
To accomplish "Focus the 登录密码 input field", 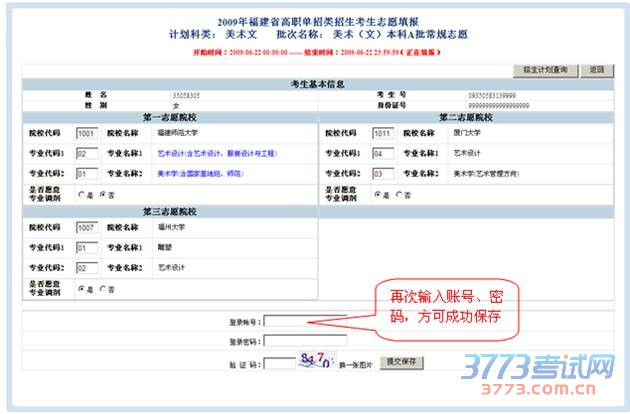I will pyautogui.click(x=305, y=341).
